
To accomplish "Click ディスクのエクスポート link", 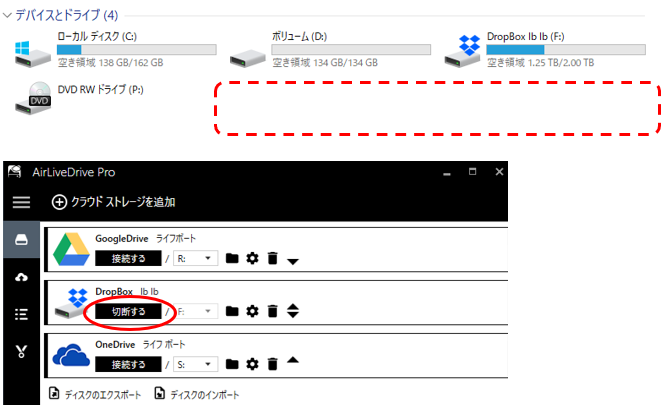I will pyautogui.click(x=95, y=394).
